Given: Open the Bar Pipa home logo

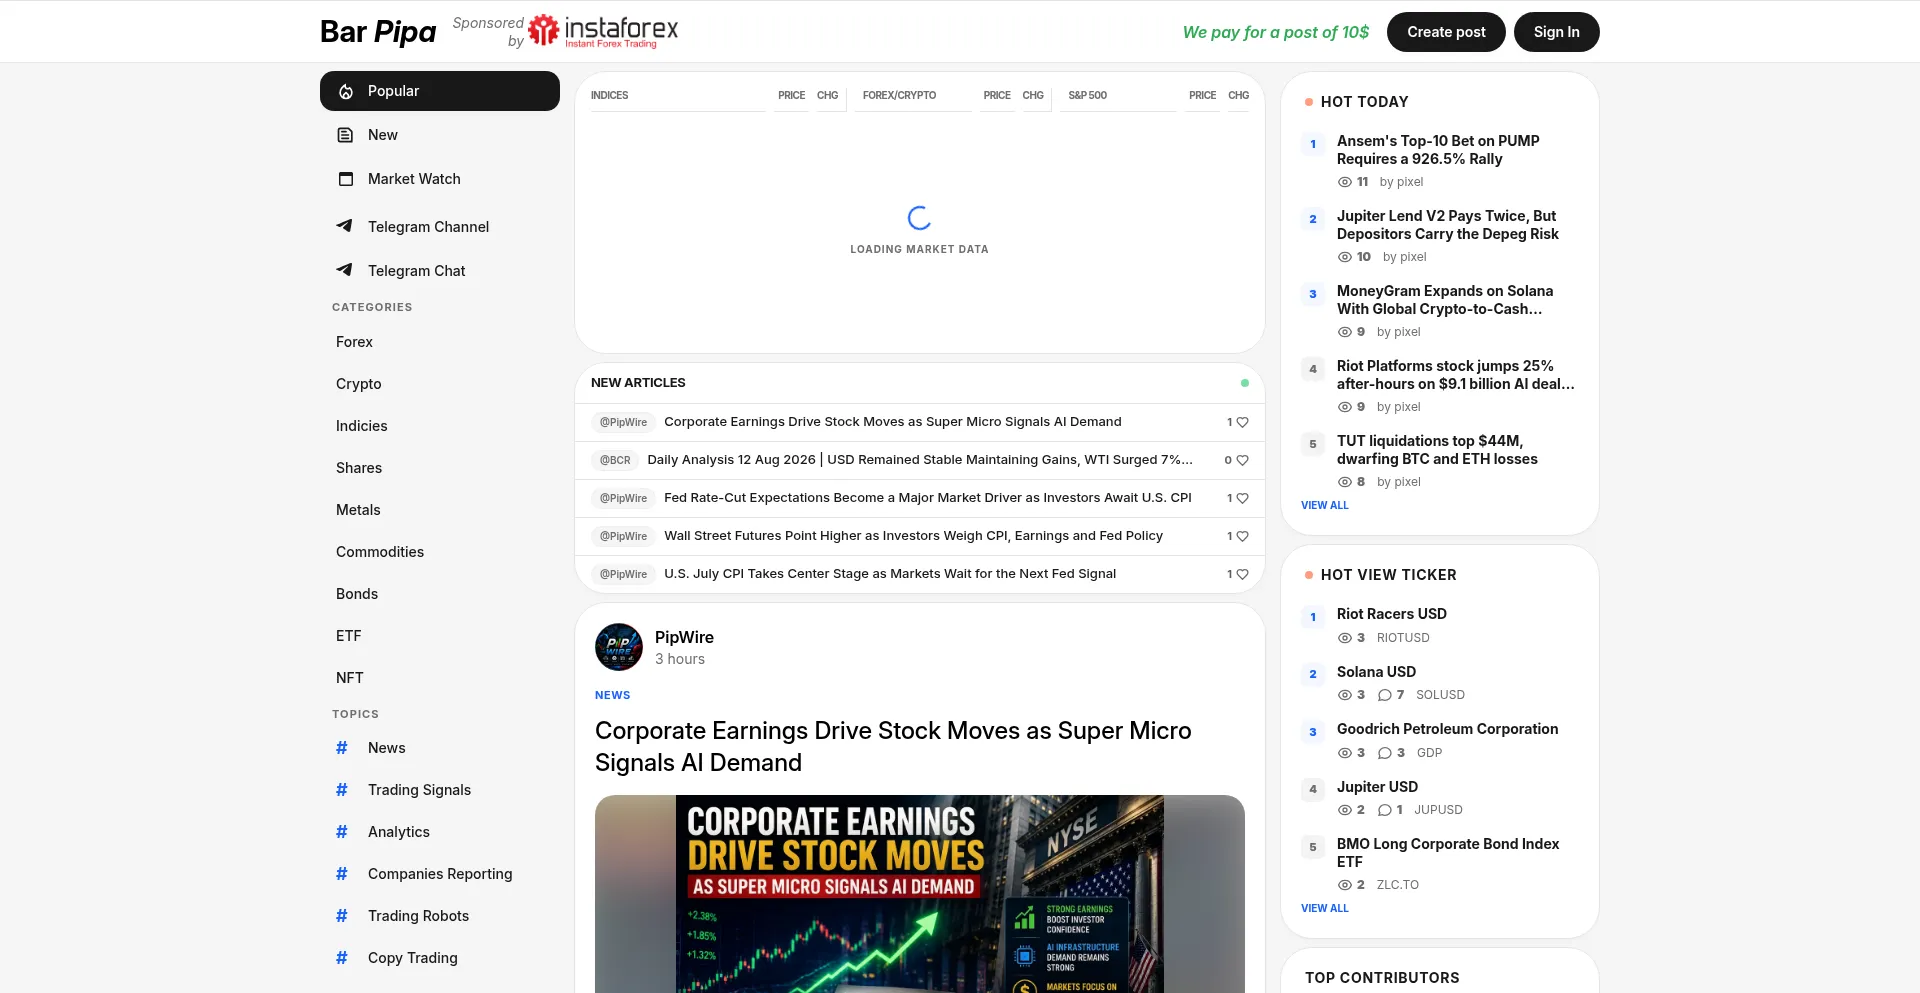Looking at the screenshot, I should [x=378, y=32].
